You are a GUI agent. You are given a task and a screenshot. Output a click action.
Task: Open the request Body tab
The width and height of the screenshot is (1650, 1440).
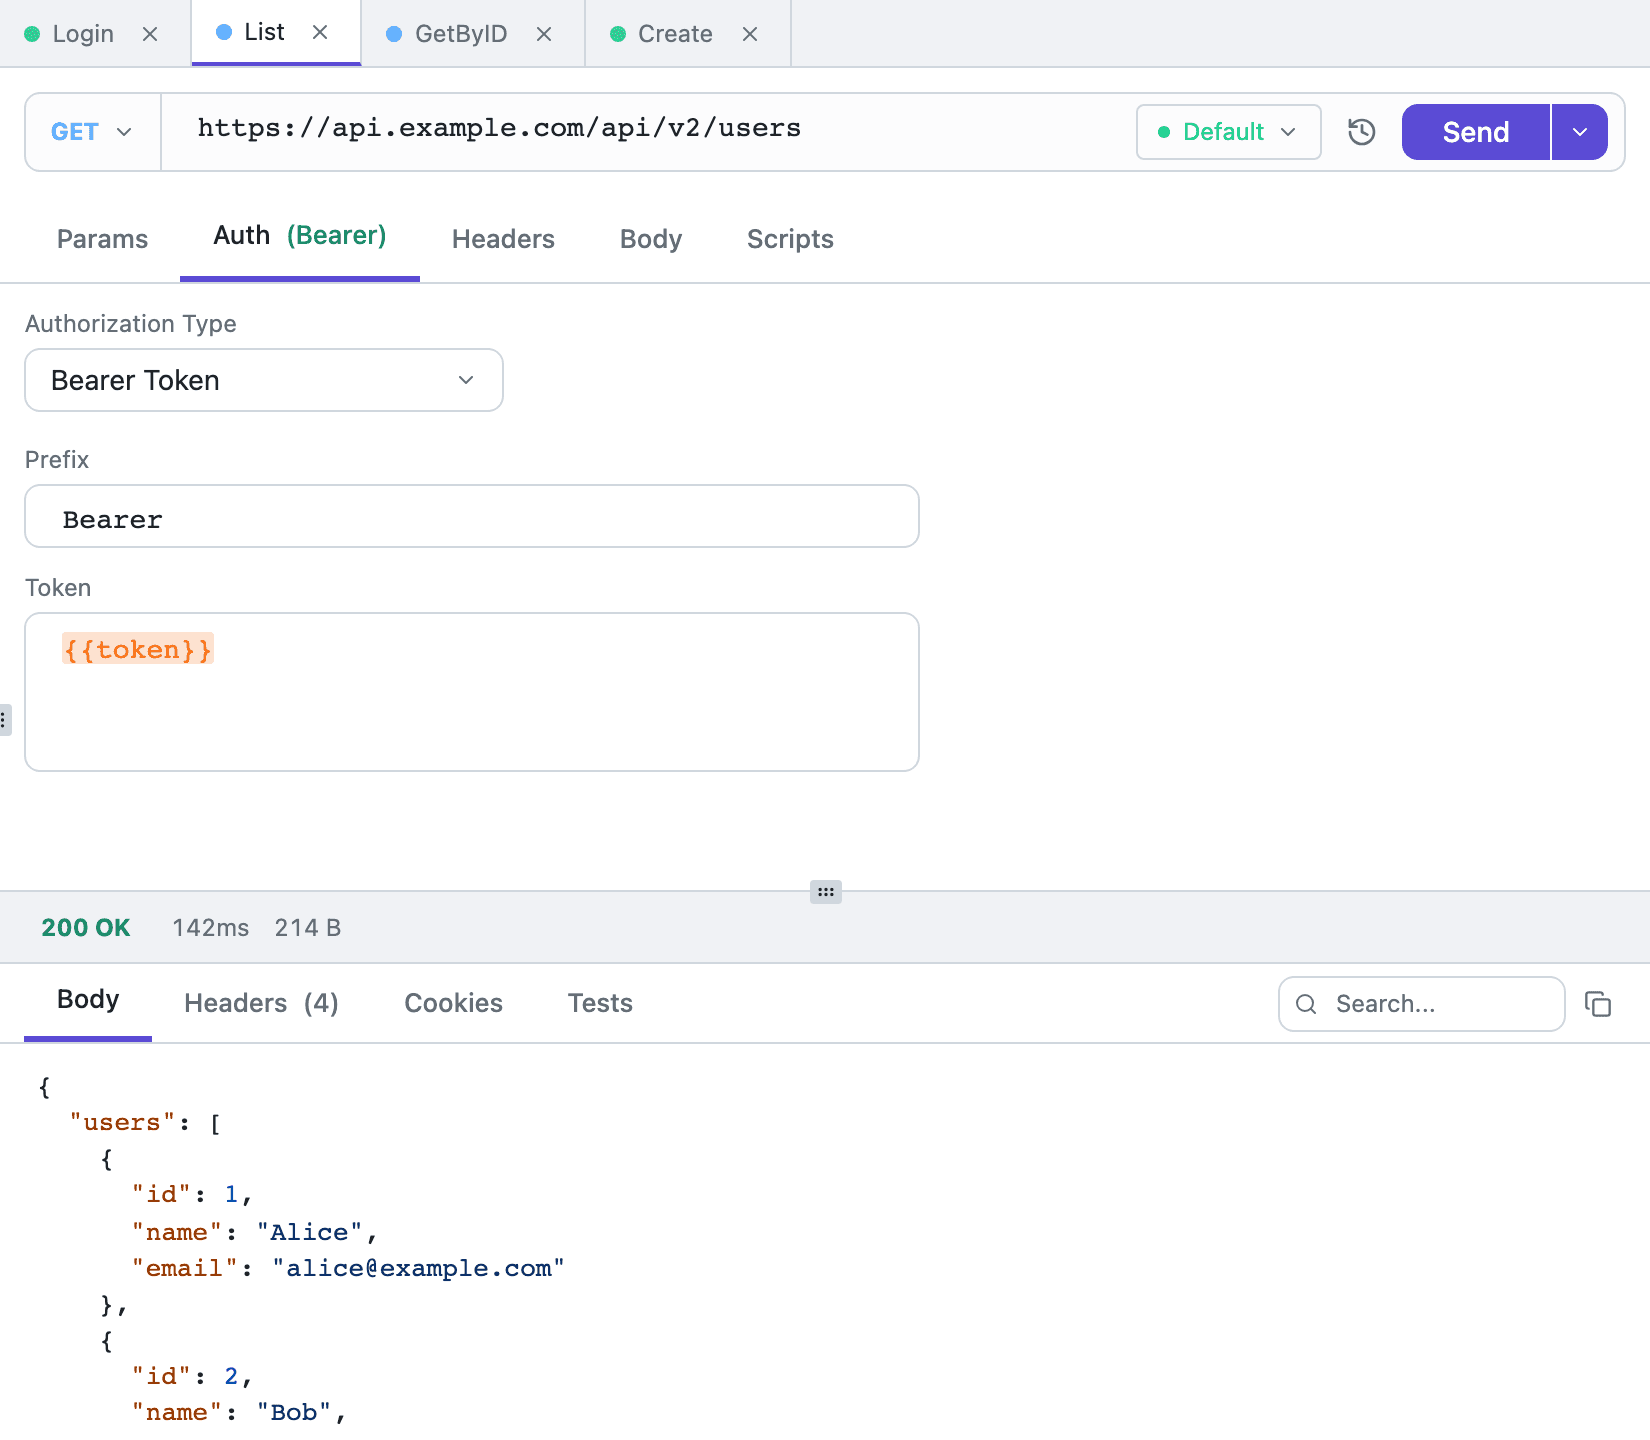pos(651,239)
